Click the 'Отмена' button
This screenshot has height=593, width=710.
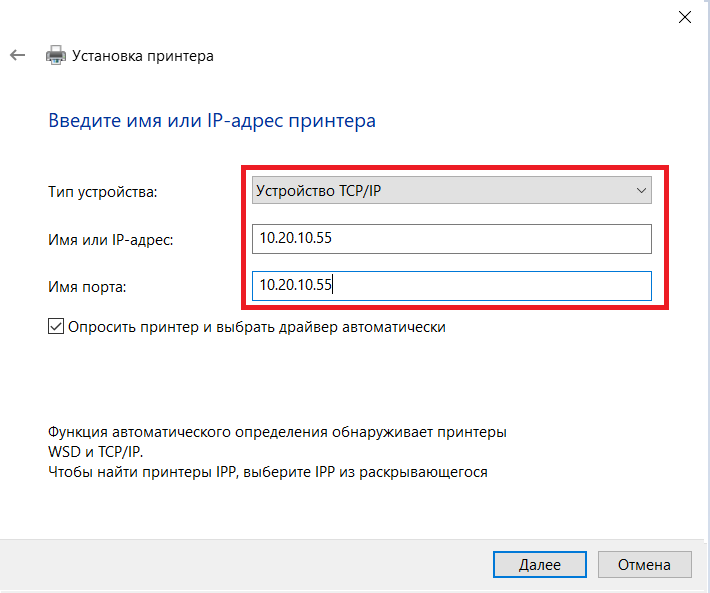point(644,564)
